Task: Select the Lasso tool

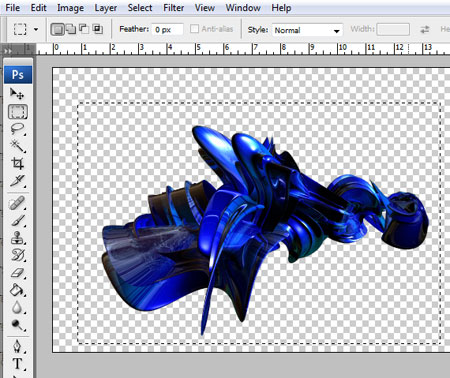Action: (17, 129)
